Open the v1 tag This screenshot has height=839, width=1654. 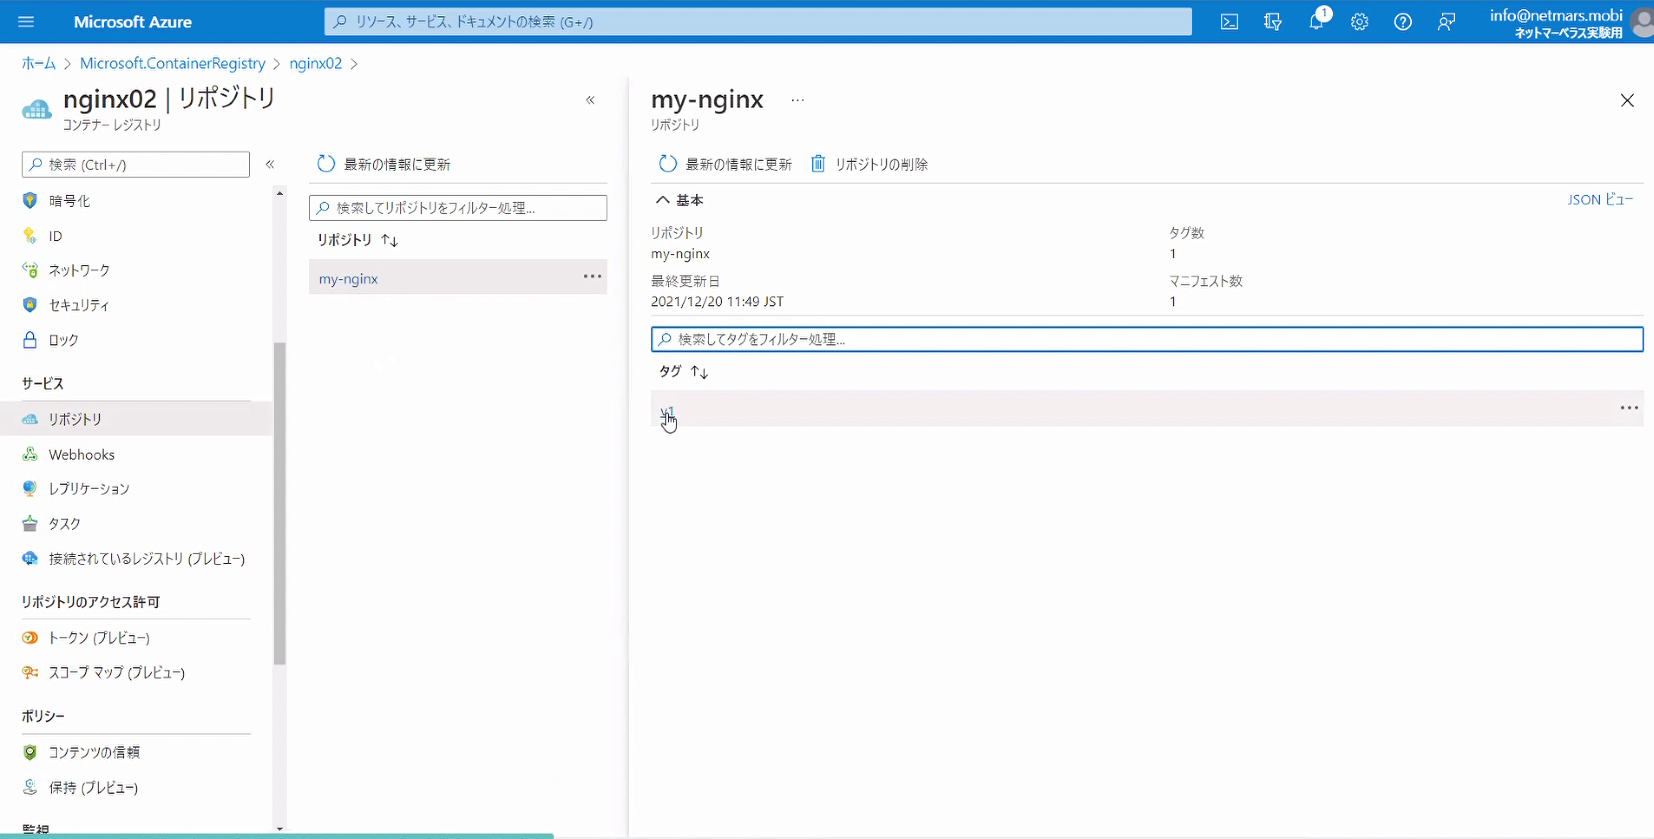click(x=667, y=411)
